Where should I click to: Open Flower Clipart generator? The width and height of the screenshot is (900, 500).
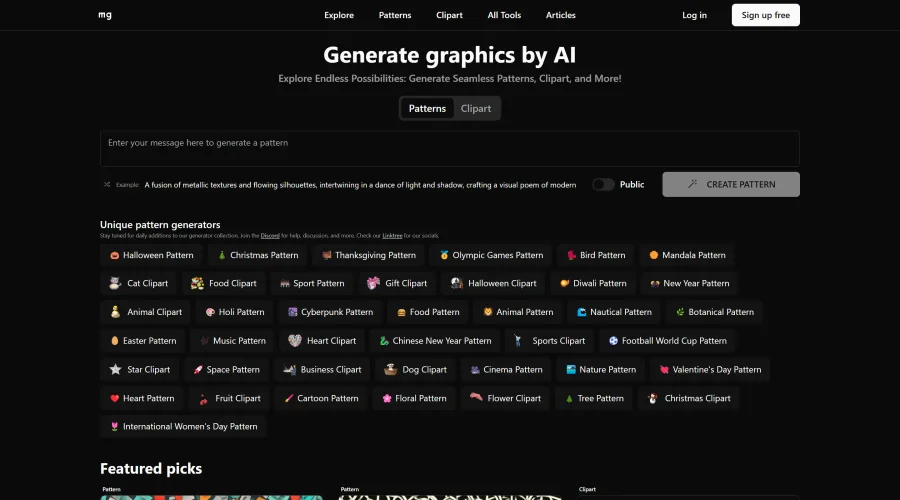505,398
